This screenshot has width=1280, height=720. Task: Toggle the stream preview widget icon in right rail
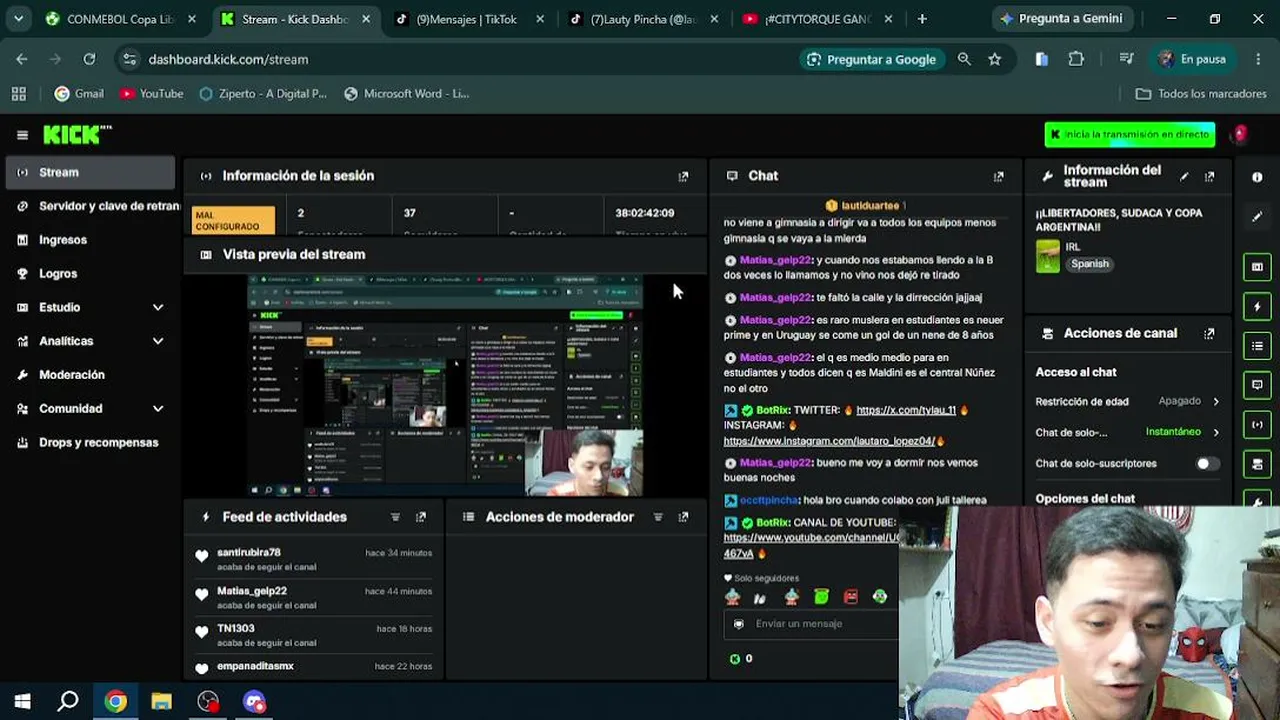coord(1257,267)
